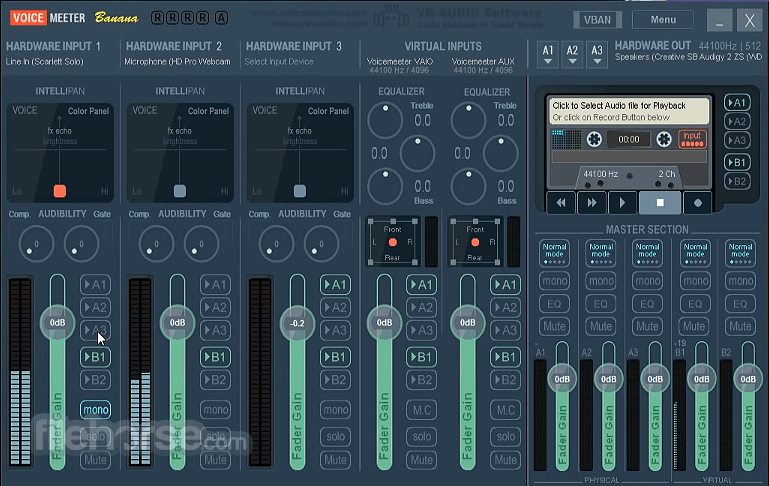Image resolution: width=769 pixels, height=486 pixels.
Task: Disable A1 routing on Hardware Input 3
Action: tap(335, 285)
